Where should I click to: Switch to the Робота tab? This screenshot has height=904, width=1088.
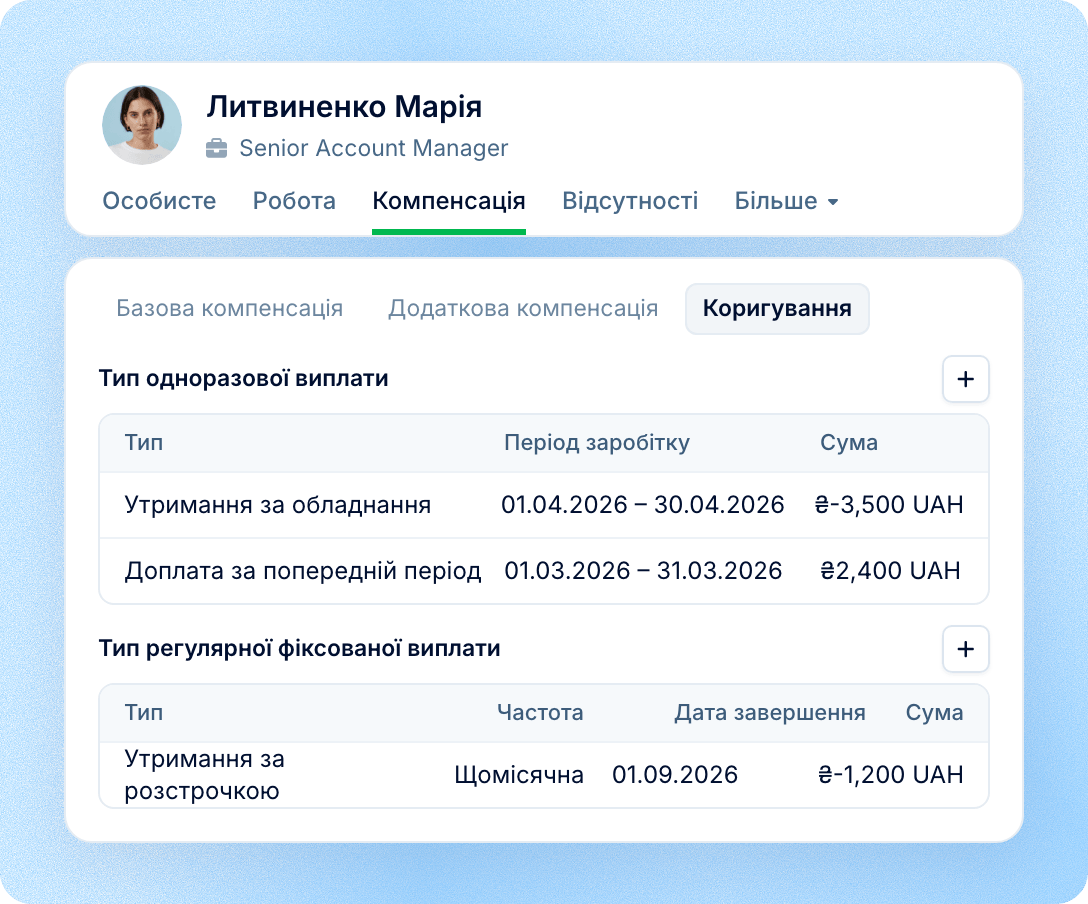tap(294, 201)
